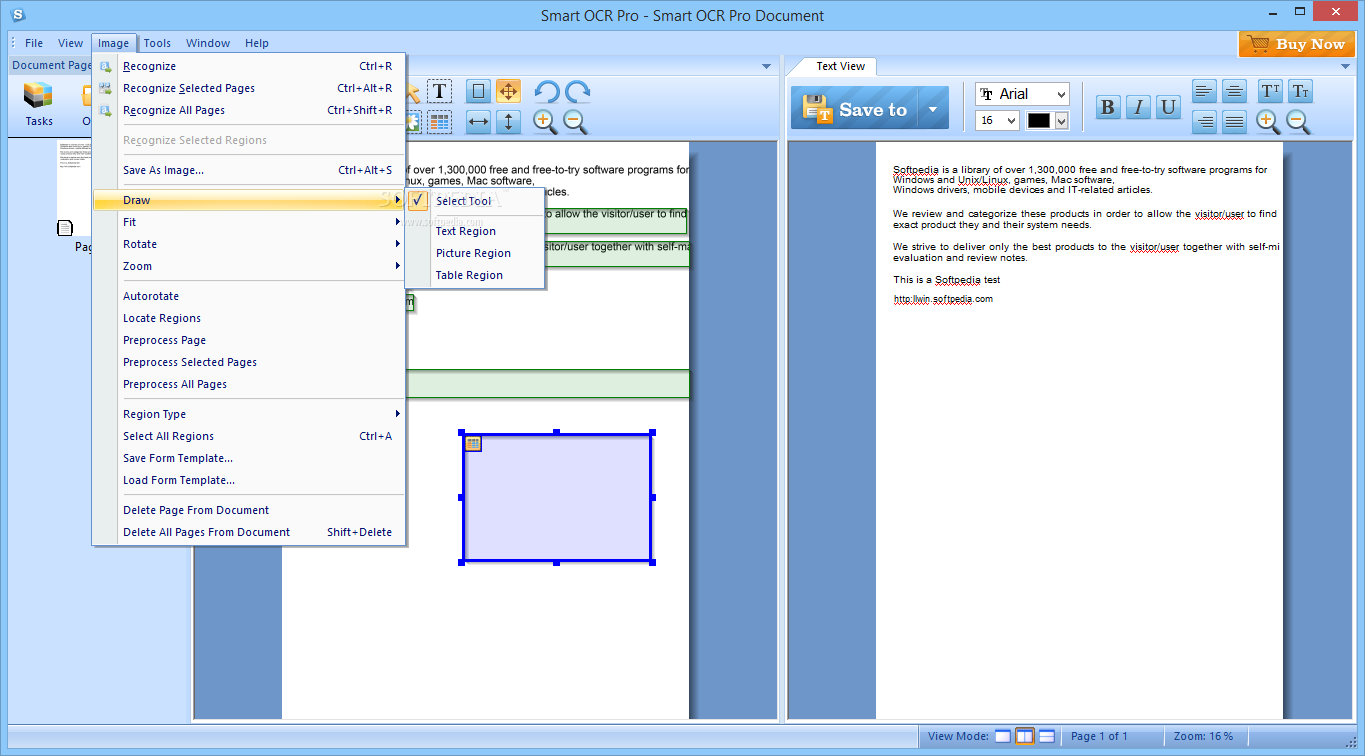Open the Help menu

pyautogui.click(x=257, y=43)
